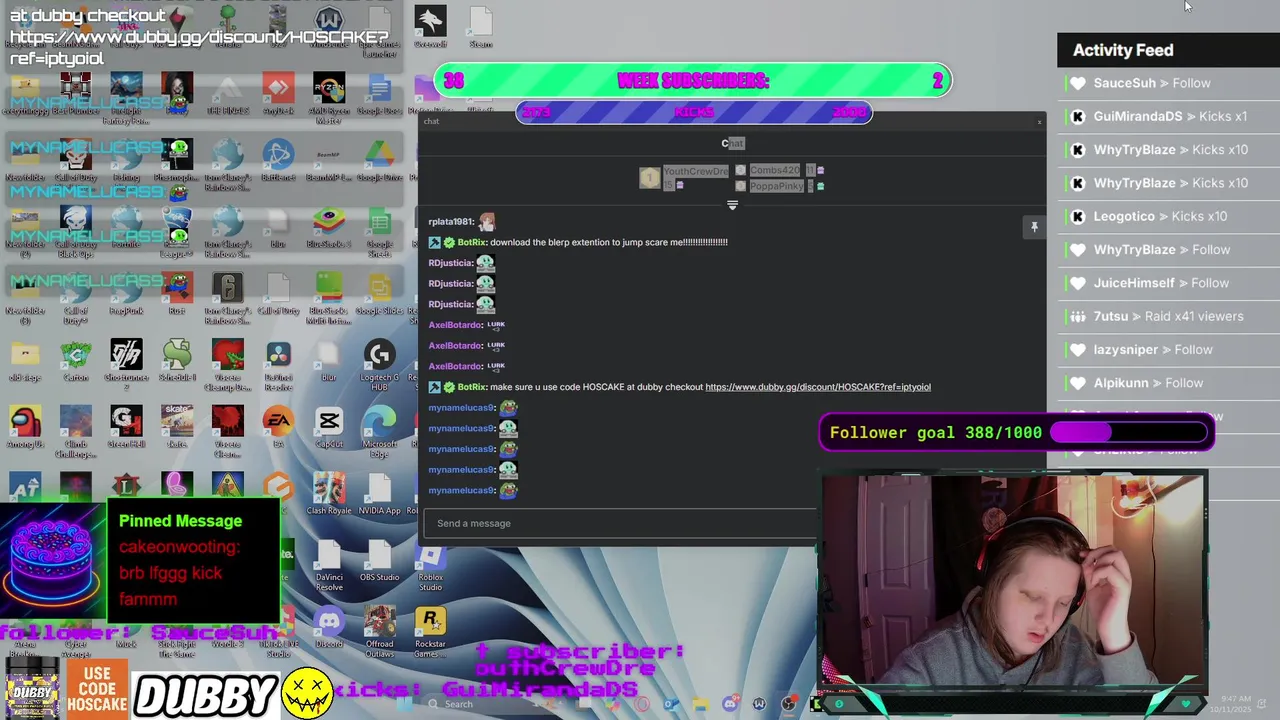Launch OBS Studio from the desktop

pyautogui.click(x=379, y=561)
